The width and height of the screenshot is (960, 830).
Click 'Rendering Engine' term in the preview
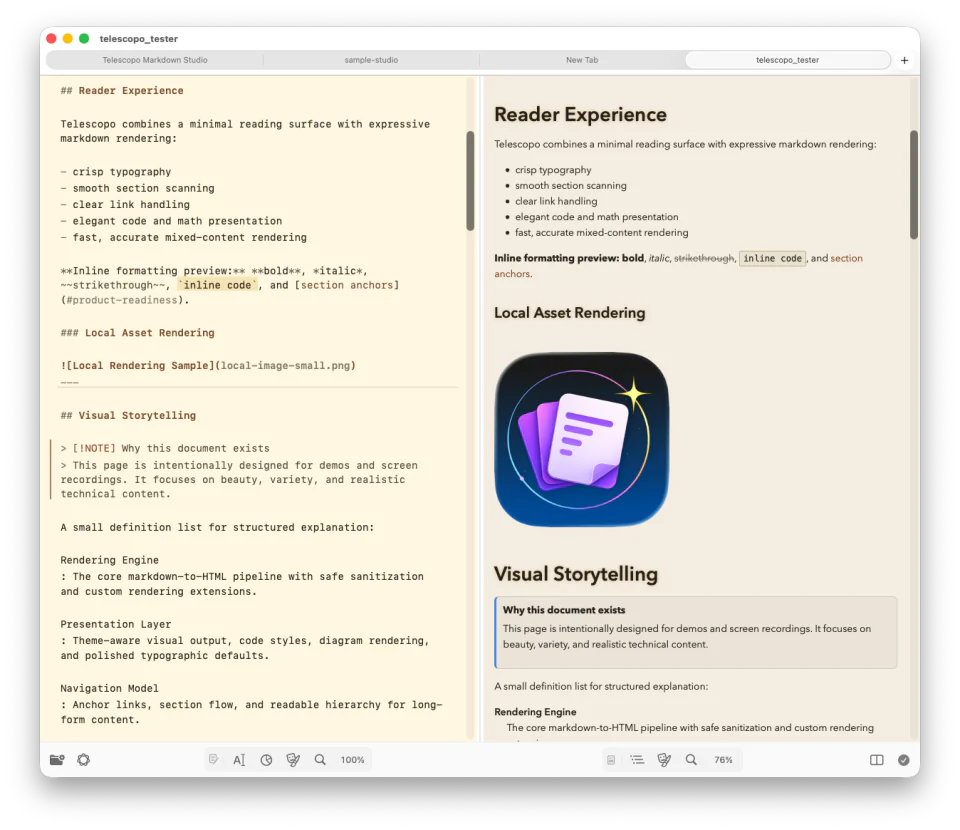(x=535, y=712)
